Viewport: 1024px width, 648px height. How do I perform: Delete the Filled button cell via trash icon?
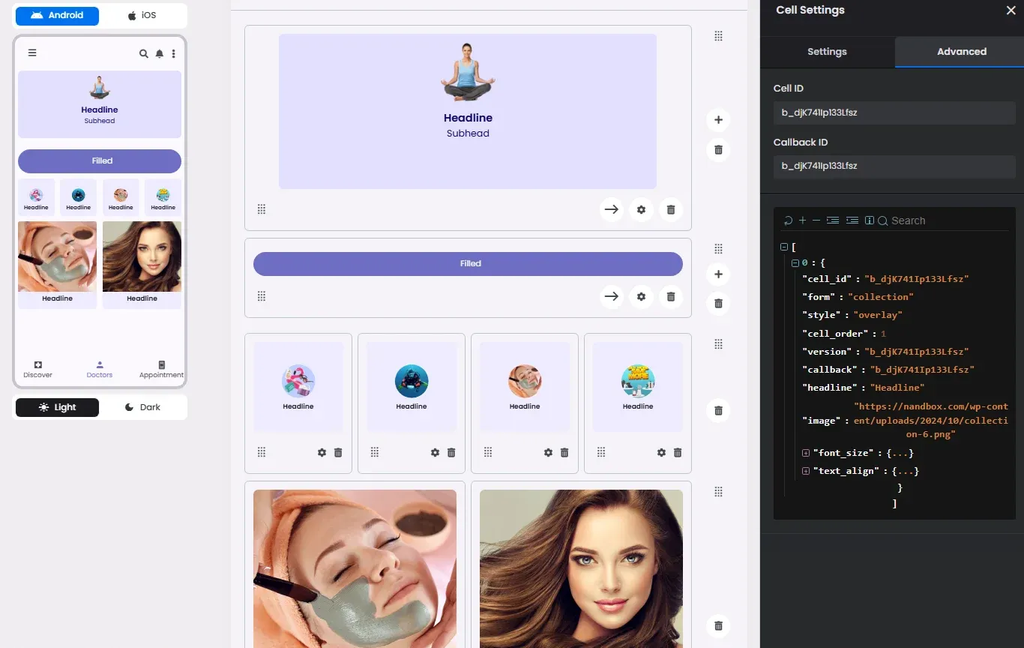click(x=670, y=297)
